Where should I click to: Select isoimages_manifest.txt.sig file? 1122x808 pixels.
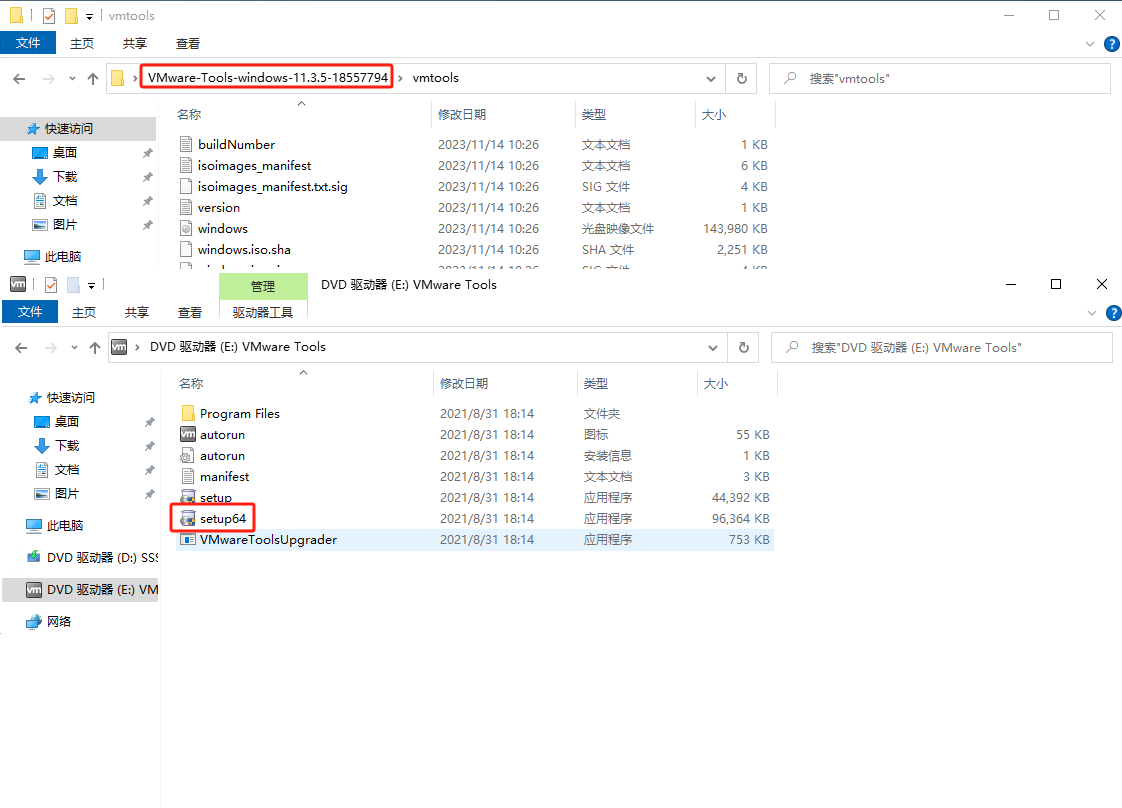coord(273,187)
